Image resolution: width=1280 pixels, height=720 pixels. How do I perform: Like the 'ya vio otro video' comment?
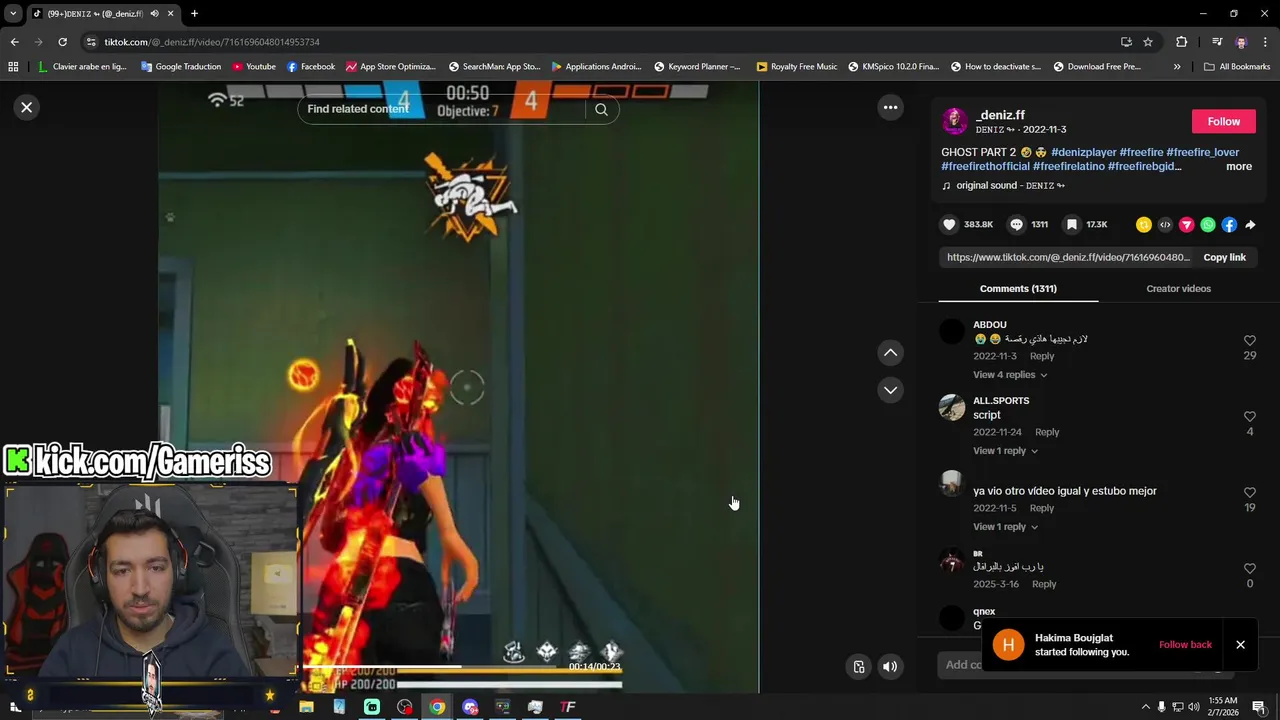click(x=1249, y=493)
